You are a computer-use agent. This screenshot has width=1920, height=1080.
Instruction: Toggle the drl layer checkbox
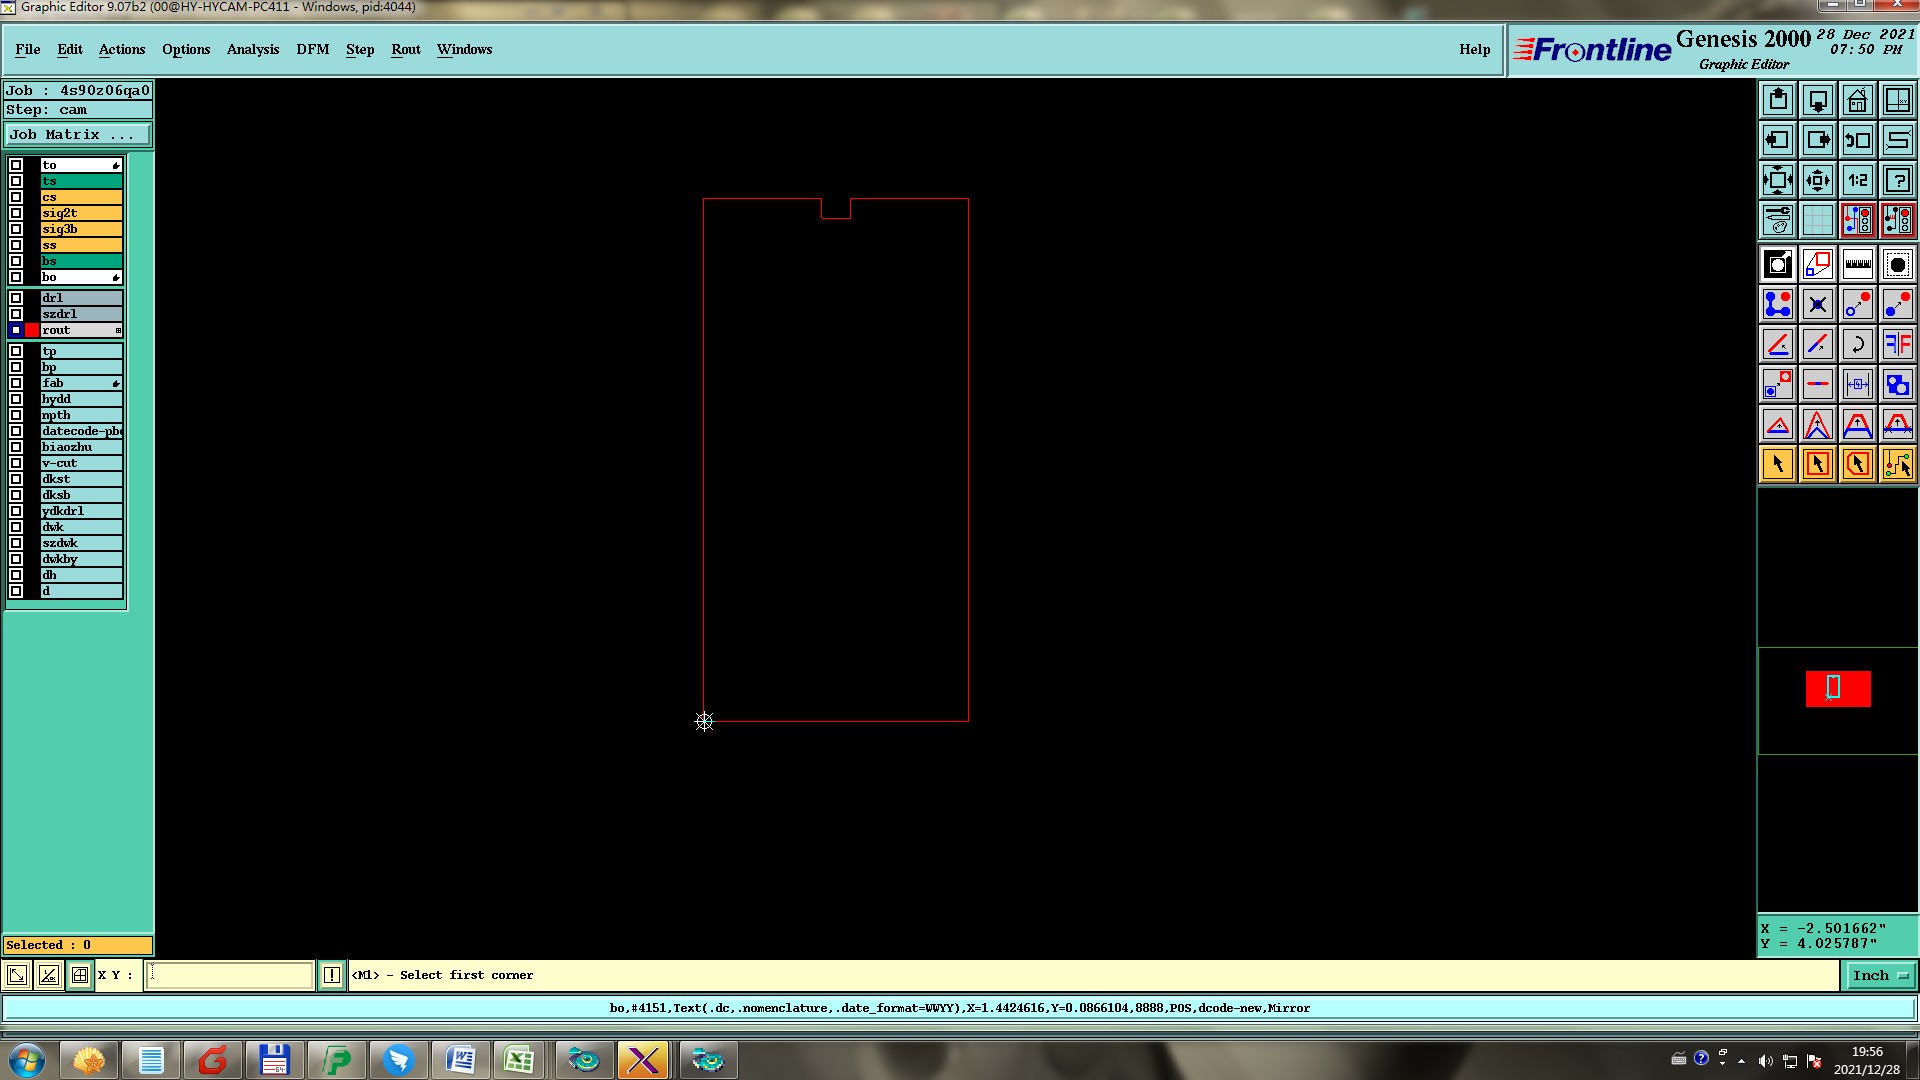(x=16, y=298)
